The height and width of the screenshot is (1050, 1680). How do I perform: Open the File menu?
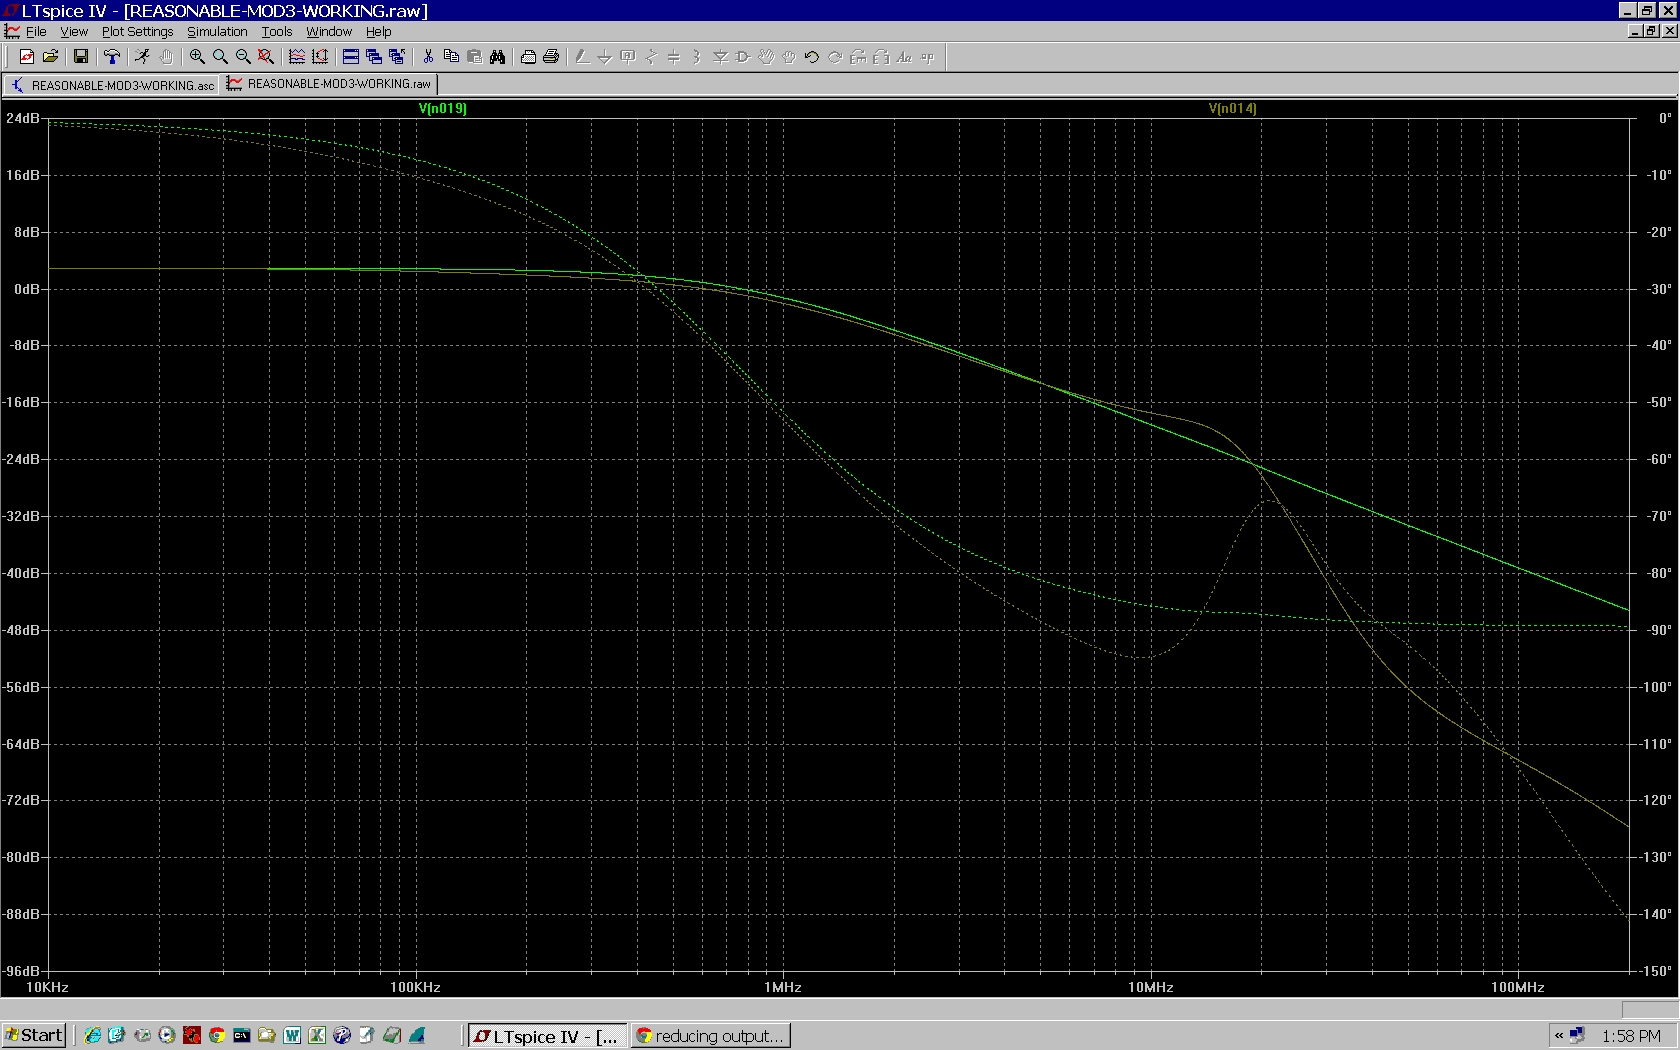[x=36, y=31]
